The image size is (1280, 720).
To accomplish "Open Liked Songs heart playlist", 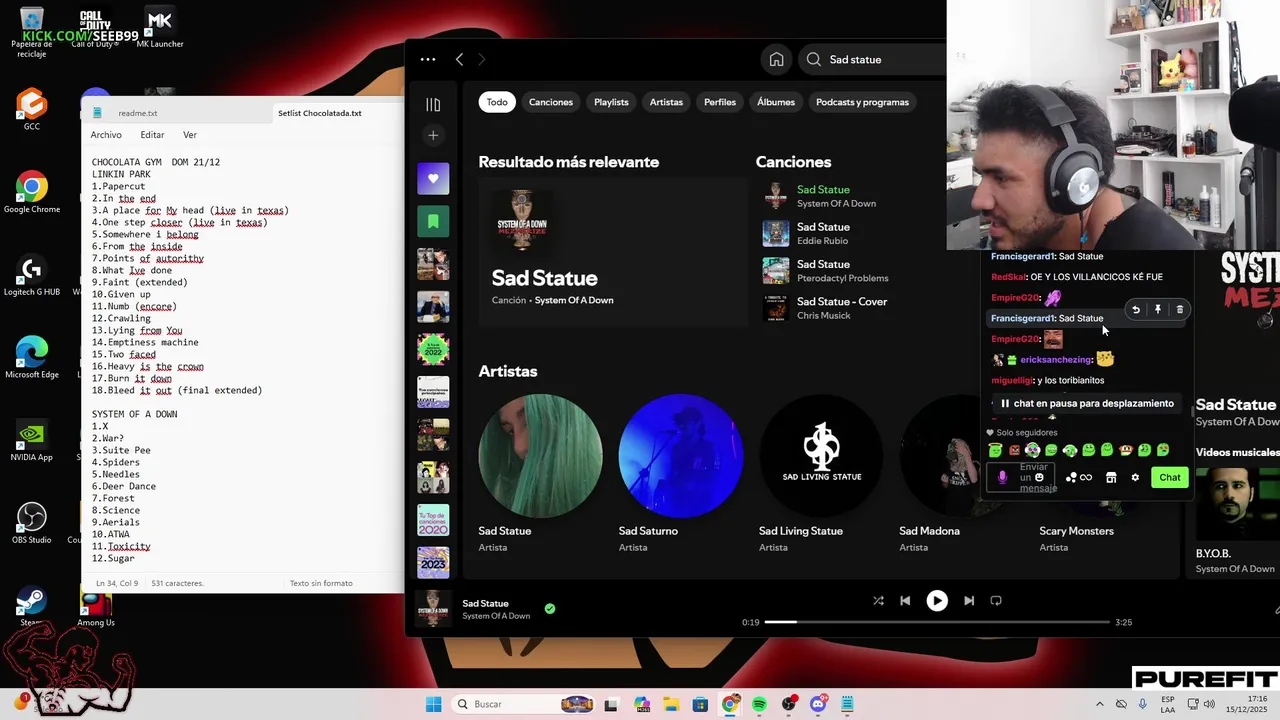I will (x=433, y=179).
